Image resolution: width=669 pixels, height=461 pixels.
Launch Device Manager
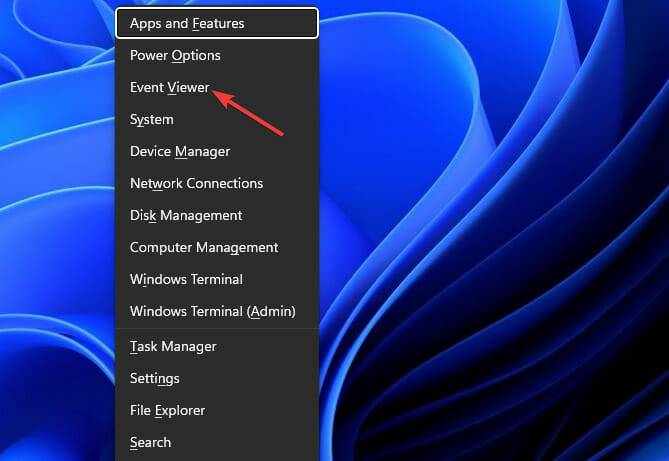coord(217,152)
